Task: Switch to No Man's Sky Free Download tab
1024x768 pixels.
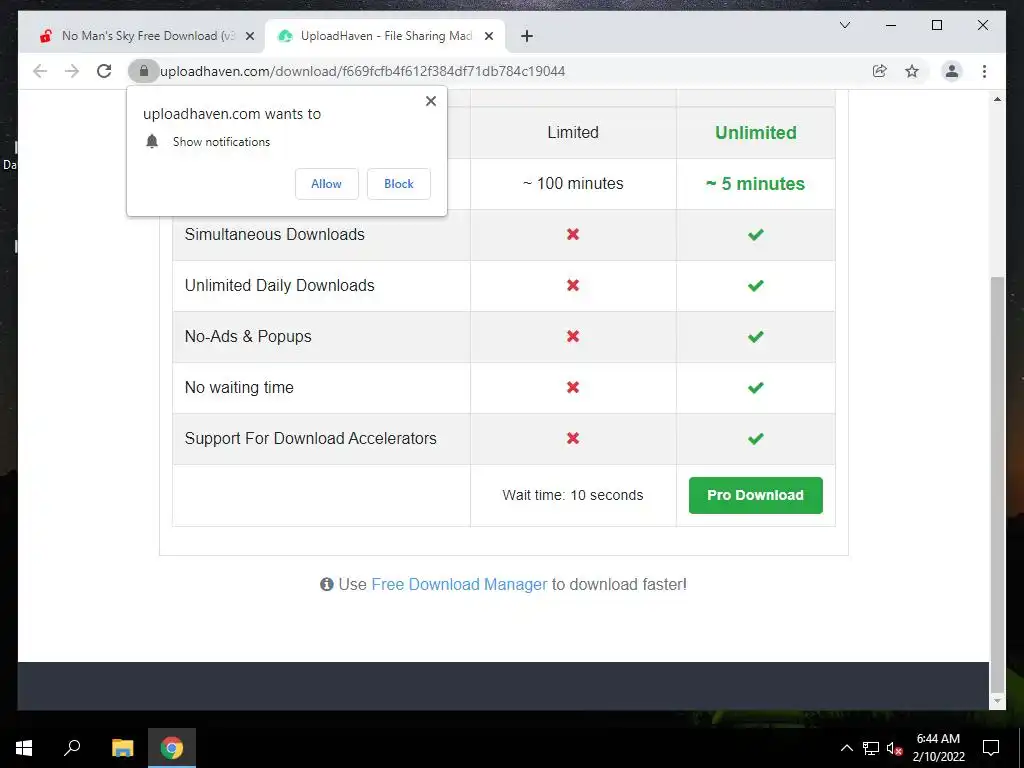Action: (x=142, y=36)
